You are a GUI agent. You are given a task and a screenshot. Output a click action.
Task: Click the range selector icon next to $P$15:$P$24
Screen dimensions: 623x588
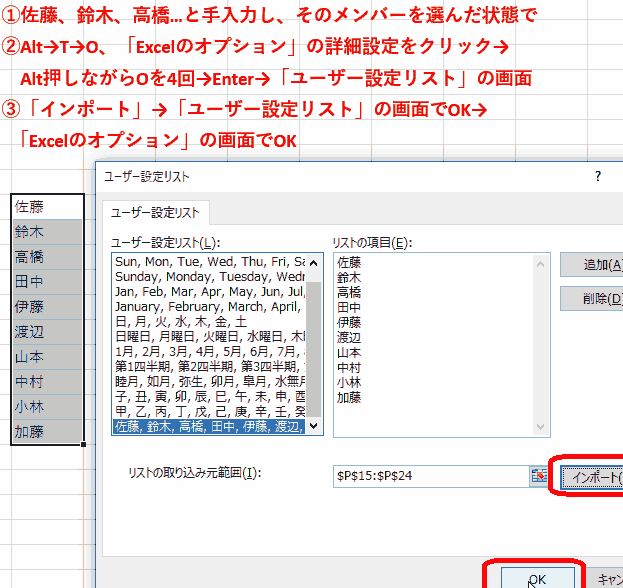tap(539, 476)
